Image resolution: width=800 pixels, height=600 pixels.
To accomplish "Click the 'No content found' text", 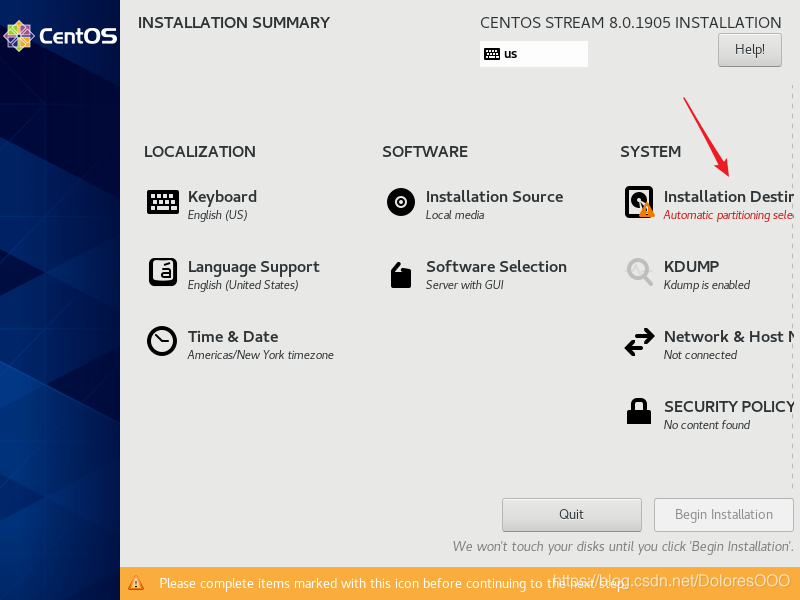I will pyautogui.click(x=707, y=425).
